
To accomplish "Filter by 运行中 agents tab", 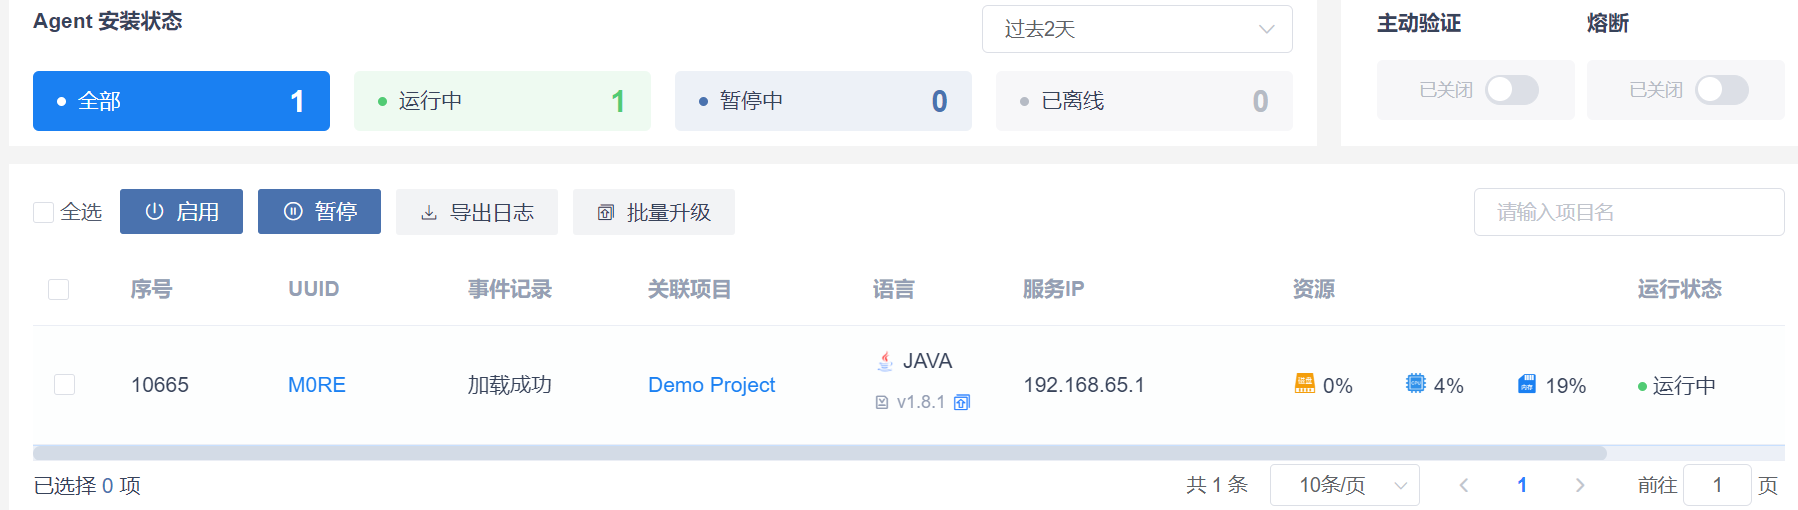I will pyautogui.click(x=502, y=101).
